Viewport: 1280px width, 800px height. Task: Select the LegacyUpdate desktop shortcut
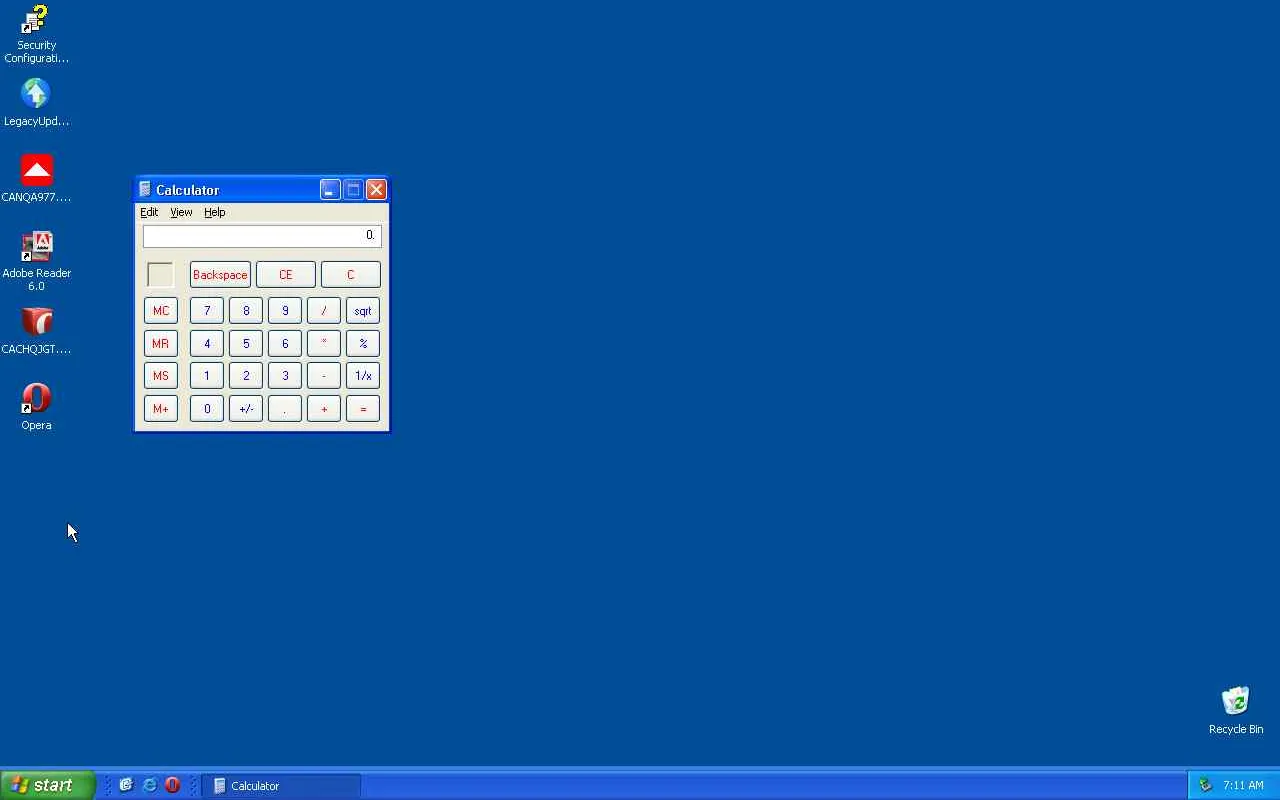[36, 103]
